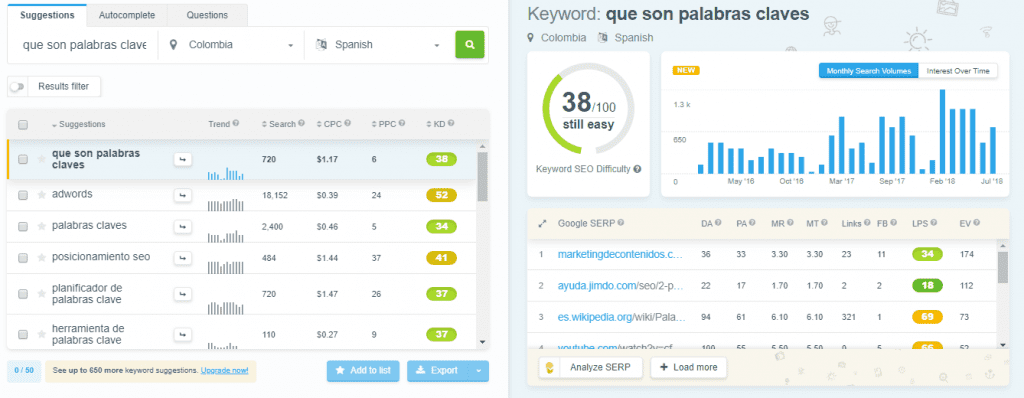1024x398 pixels.
Task: Open marketingdecontenidos.c... SERP result link
Action: (x=620, y=254)
